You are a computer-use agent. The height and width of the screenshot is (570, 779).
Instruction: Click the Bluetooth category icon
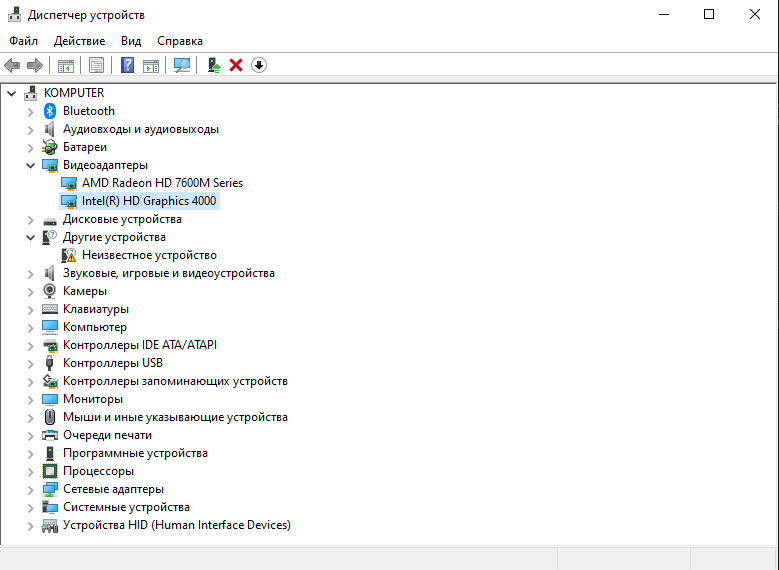tap(50, 111)
